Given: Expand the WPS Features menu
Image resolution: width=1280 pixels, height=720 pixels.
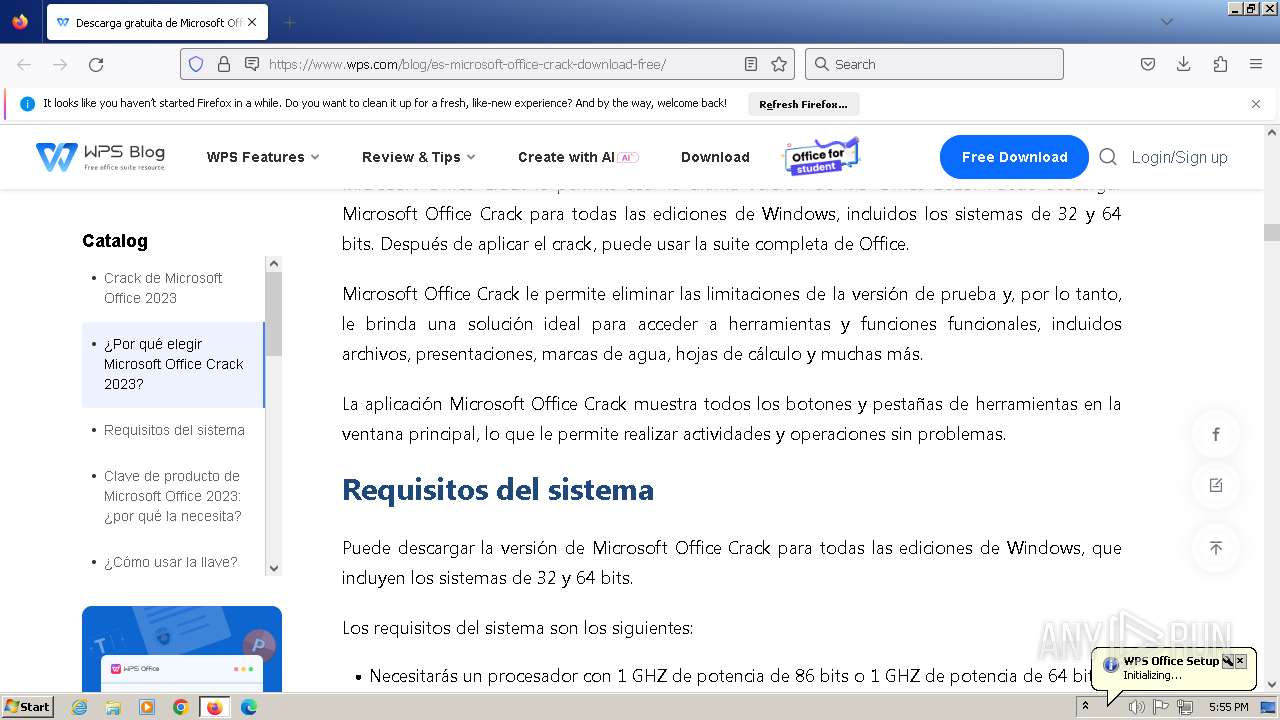Looking at the screenshot, I should point(263,157).
